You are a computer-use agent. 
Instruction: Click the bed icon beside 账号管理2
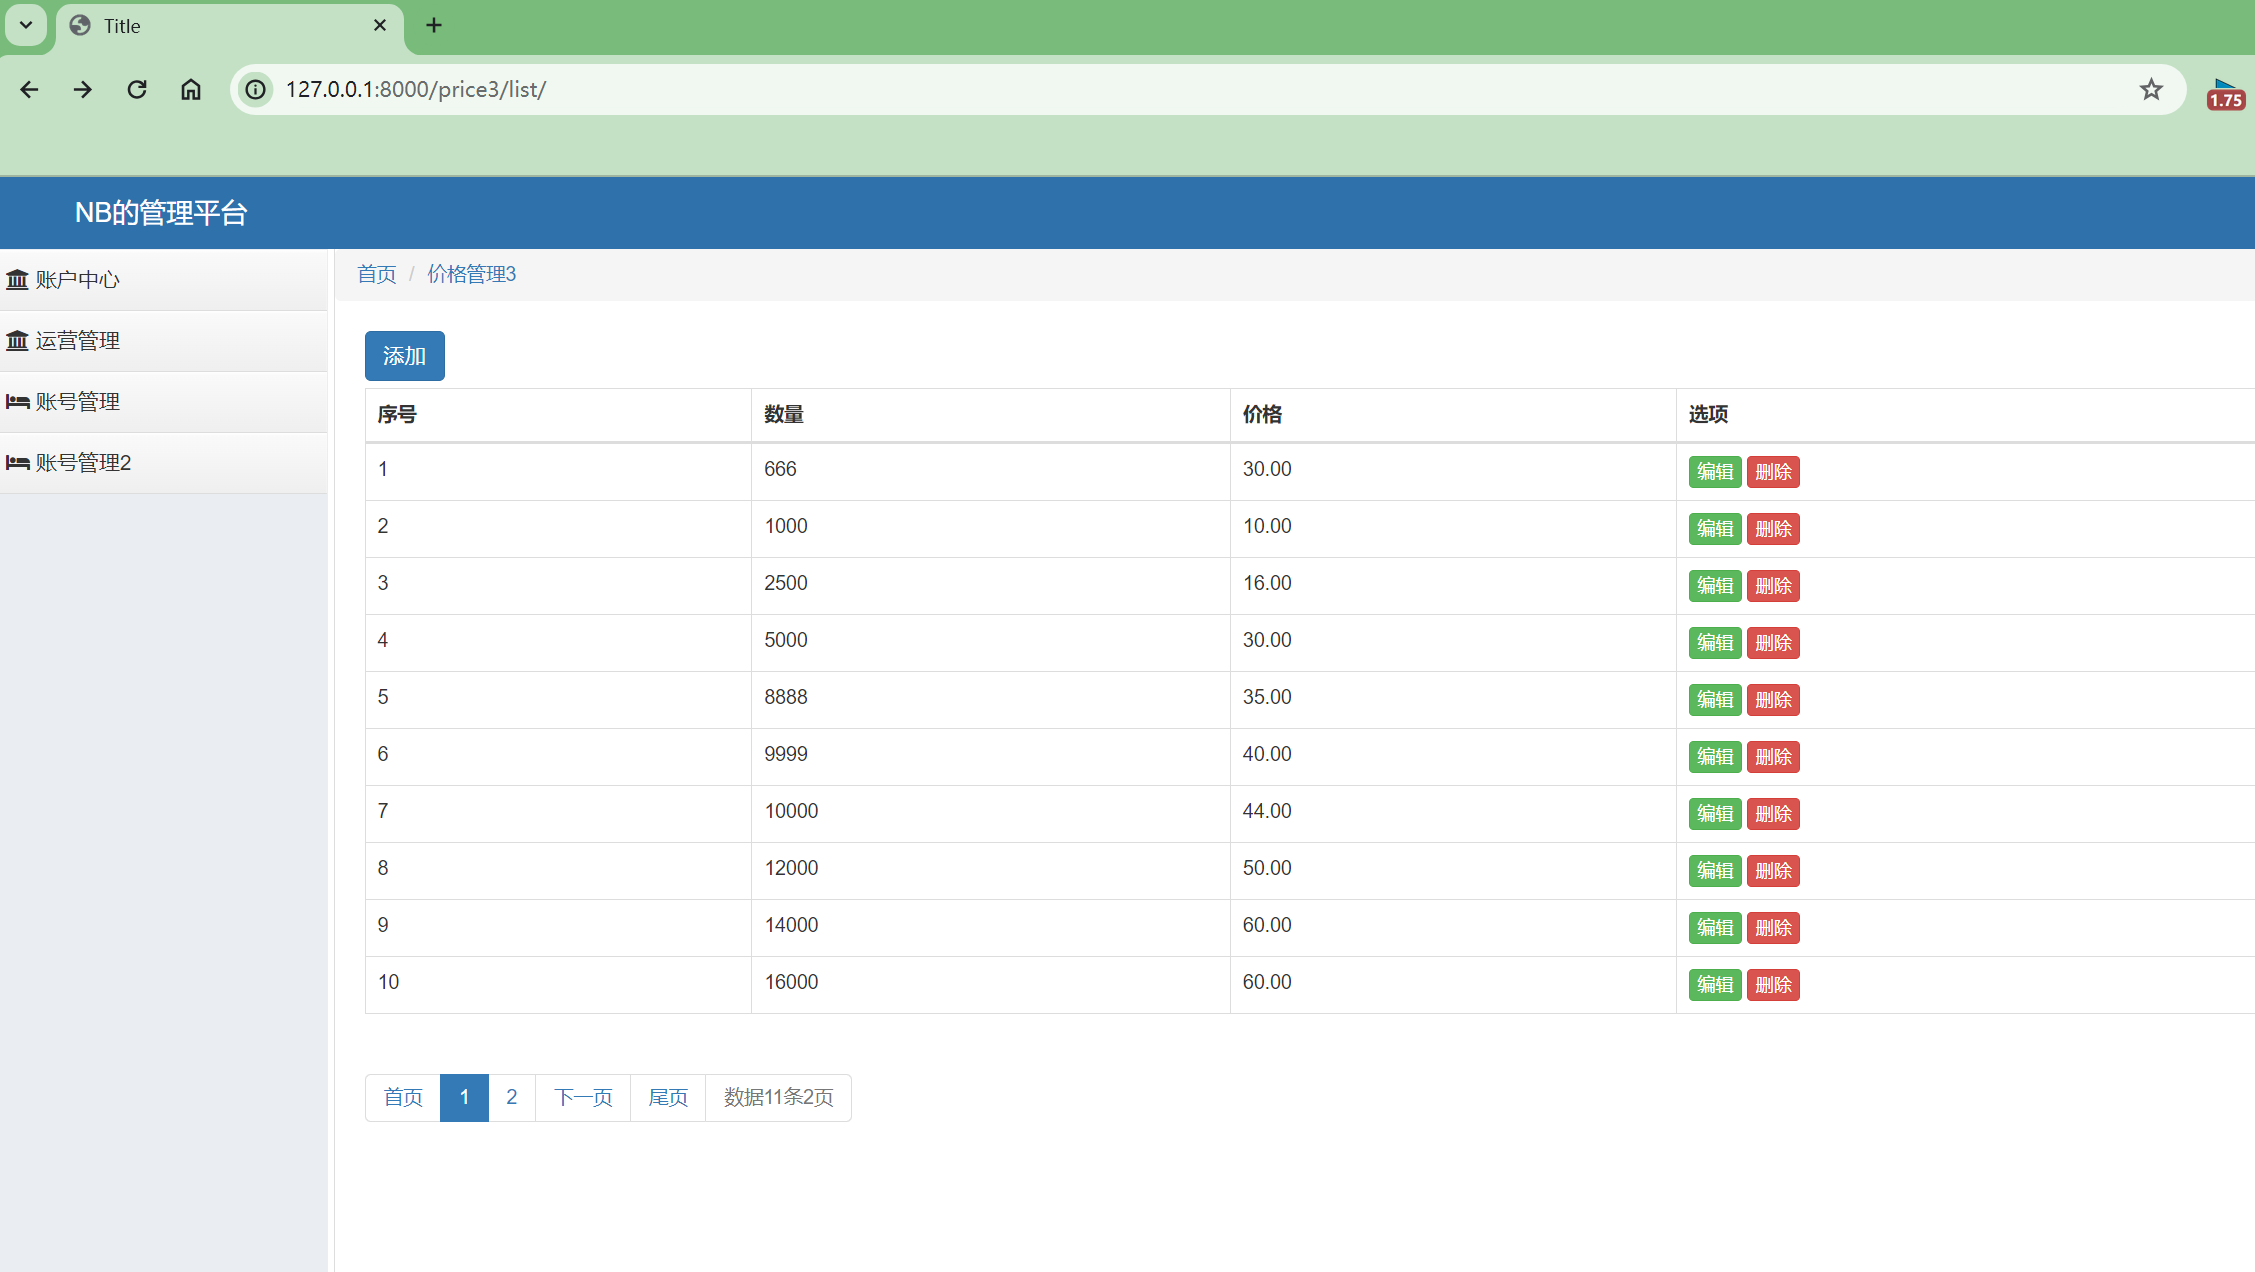coord(17,463)
